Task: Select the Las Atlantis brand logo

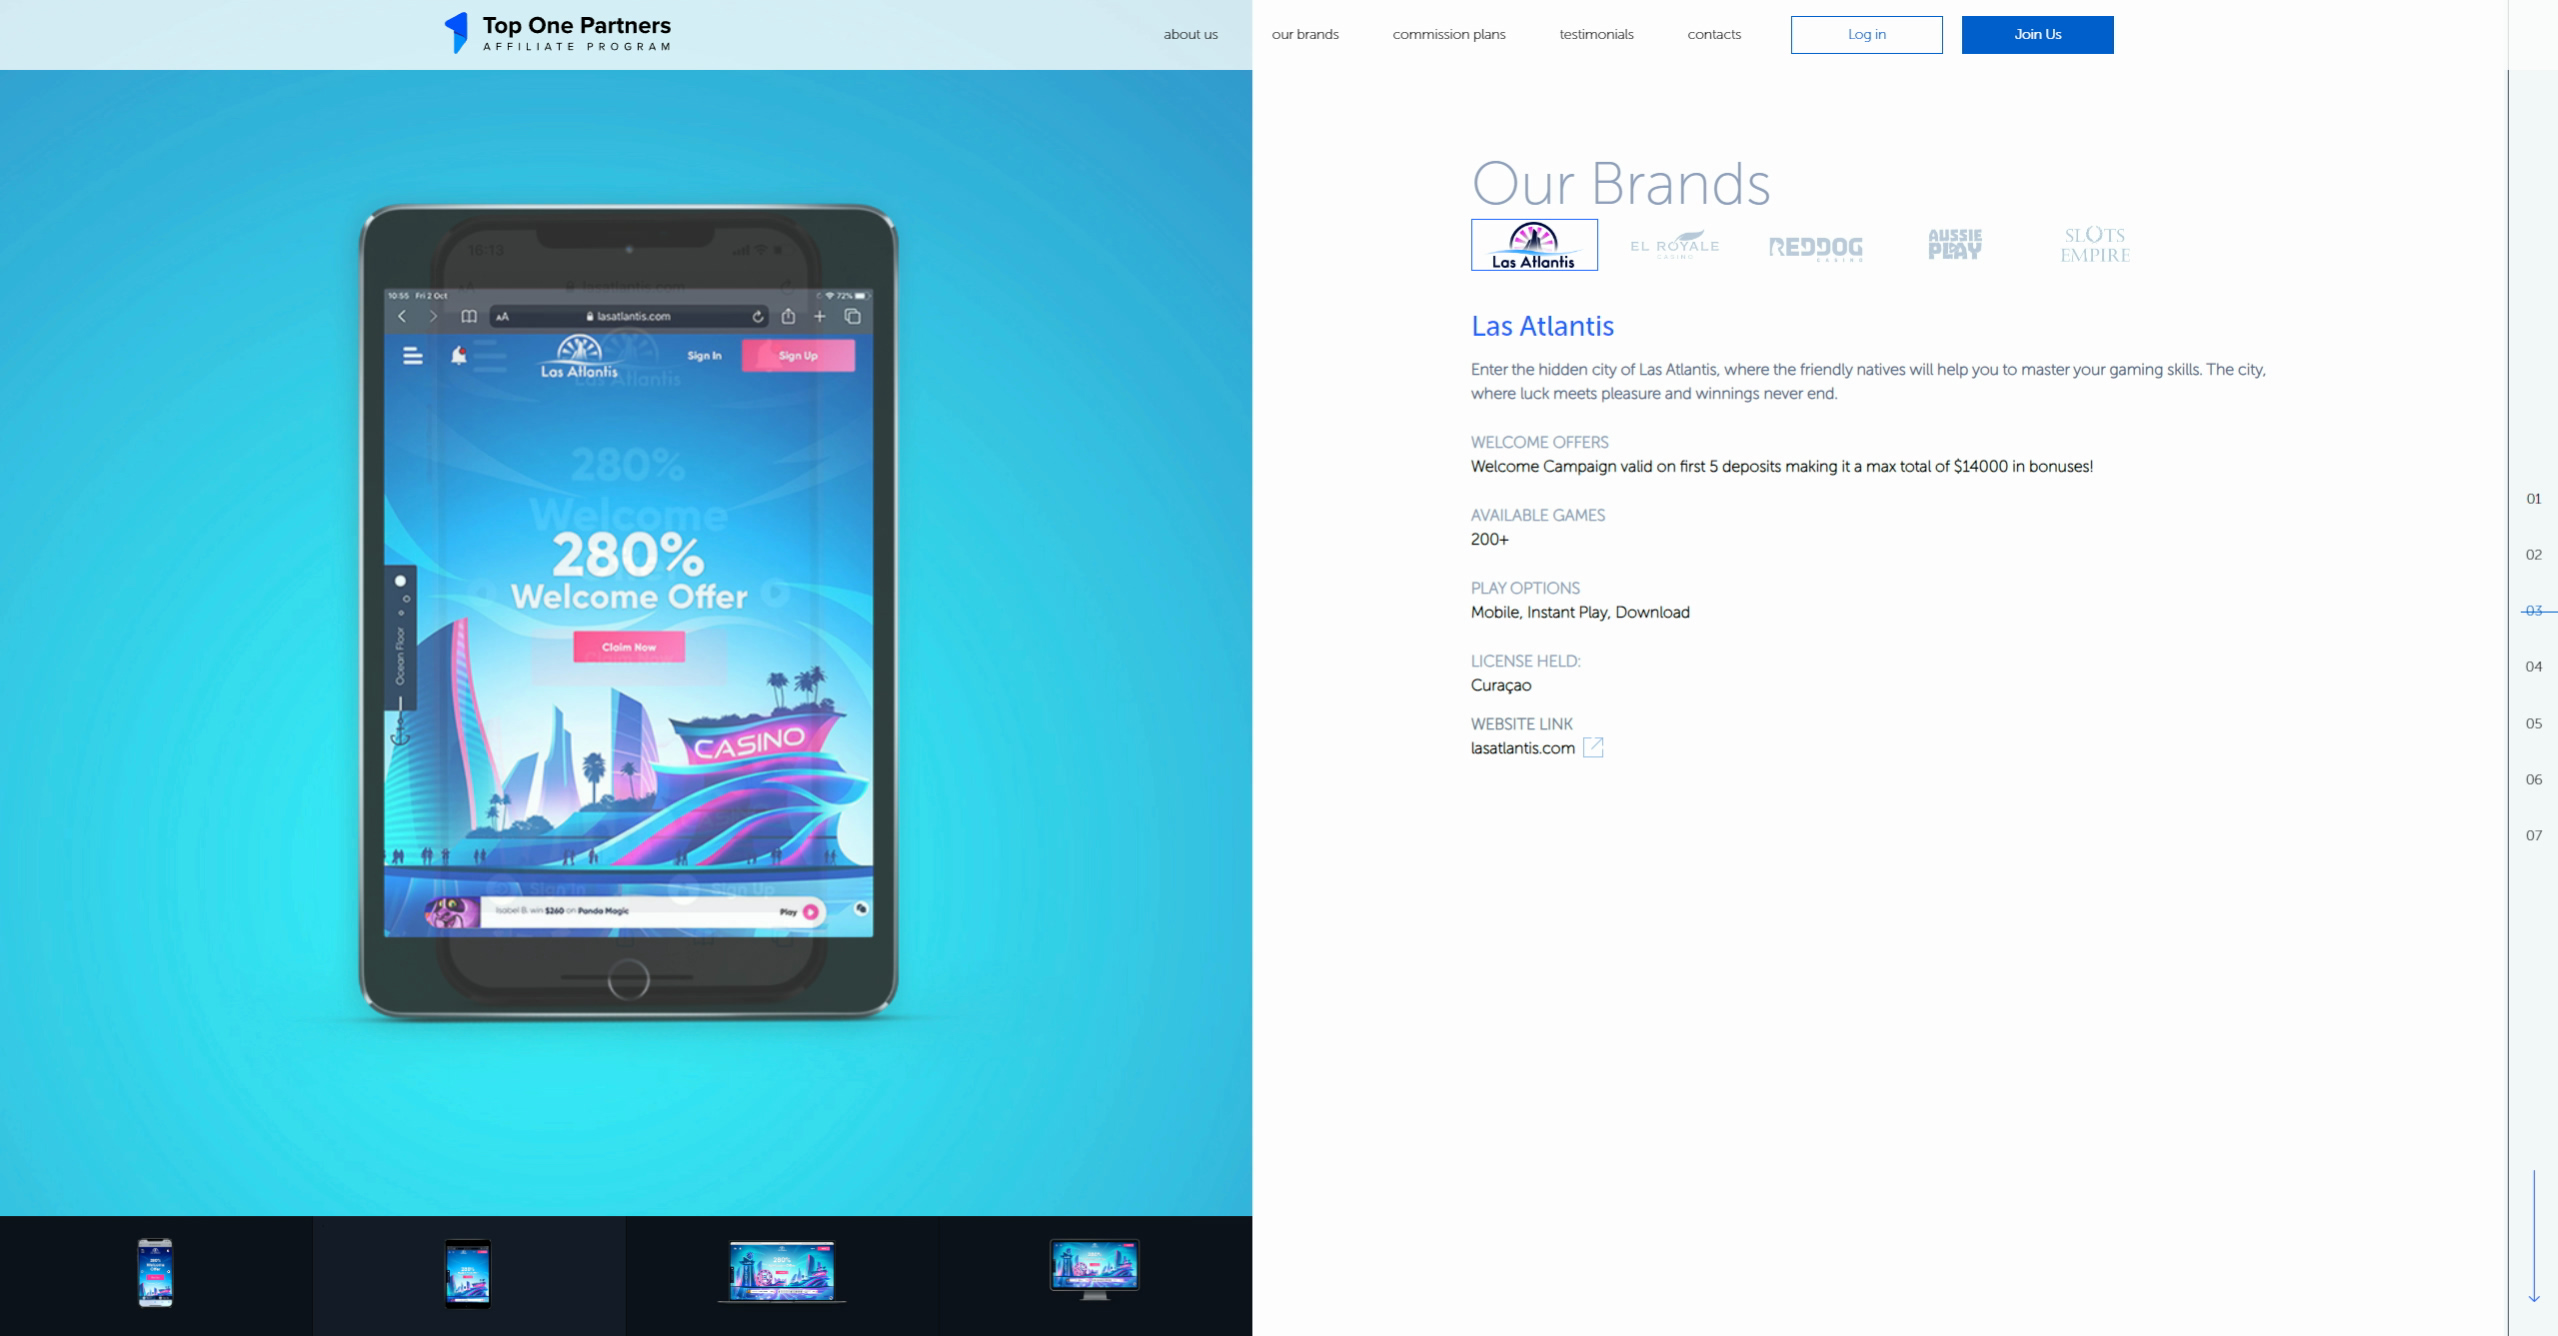Action: 1533,245
